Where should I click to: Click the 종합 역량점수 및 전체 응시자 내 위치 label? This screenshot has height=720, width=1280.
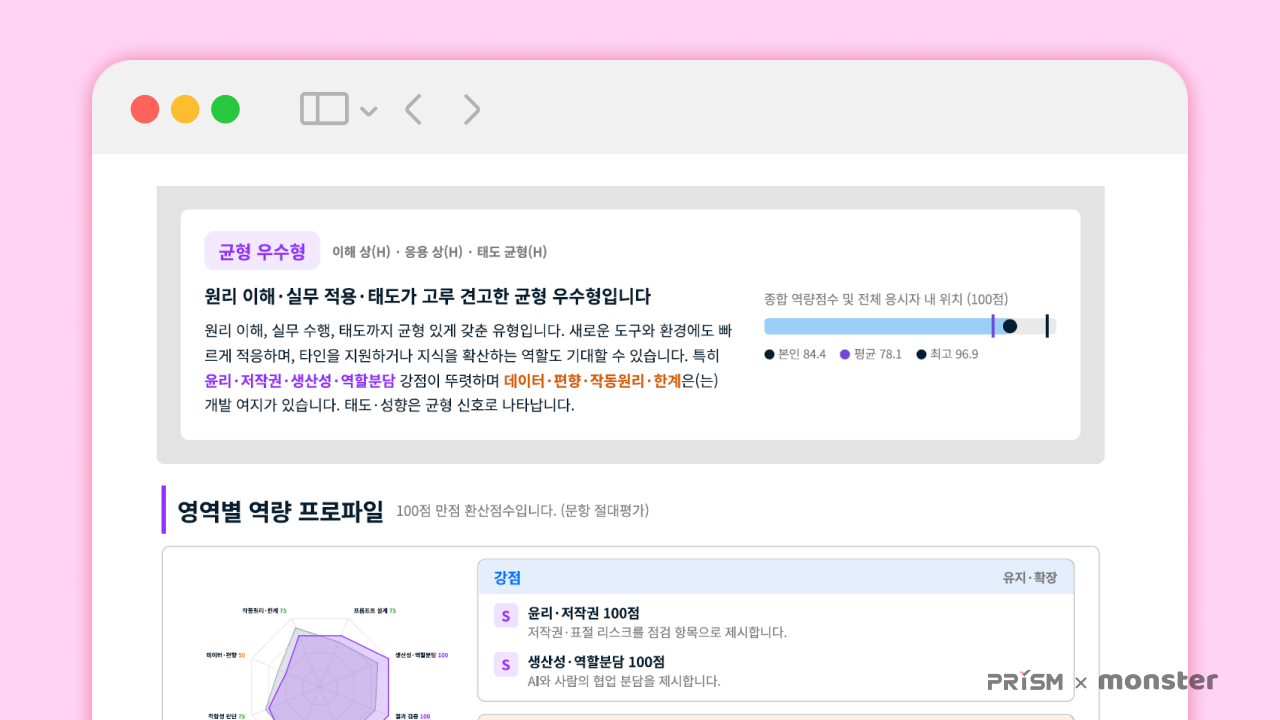click(886, 299)
